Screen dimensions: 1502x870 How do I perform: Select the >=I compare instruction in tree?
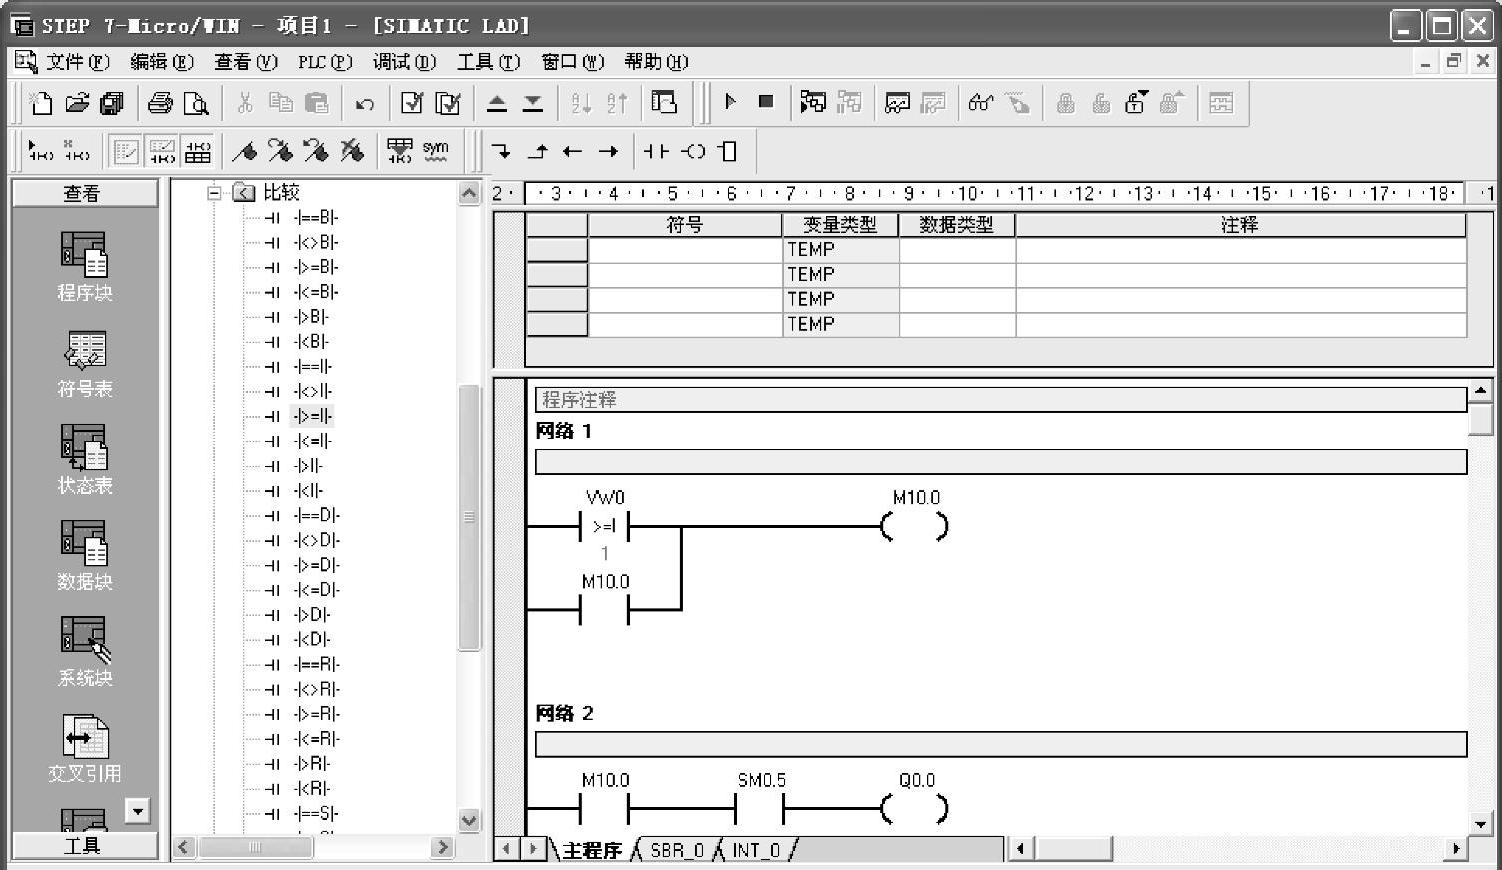point(313,416)
